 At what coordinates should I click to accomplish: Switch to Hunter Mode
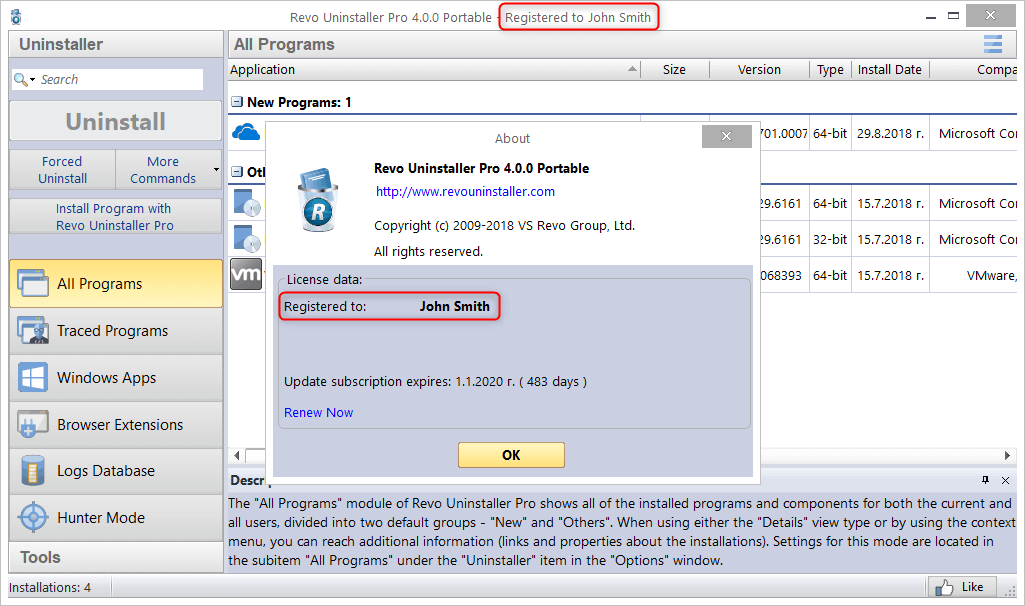(x=116, y=518)
